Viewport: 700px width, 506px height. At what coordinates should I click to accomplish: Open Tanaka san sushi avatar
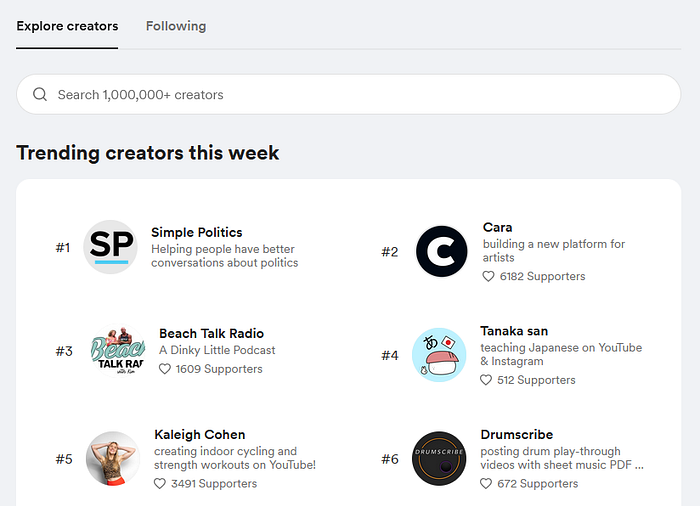click(x=439, y=355)
